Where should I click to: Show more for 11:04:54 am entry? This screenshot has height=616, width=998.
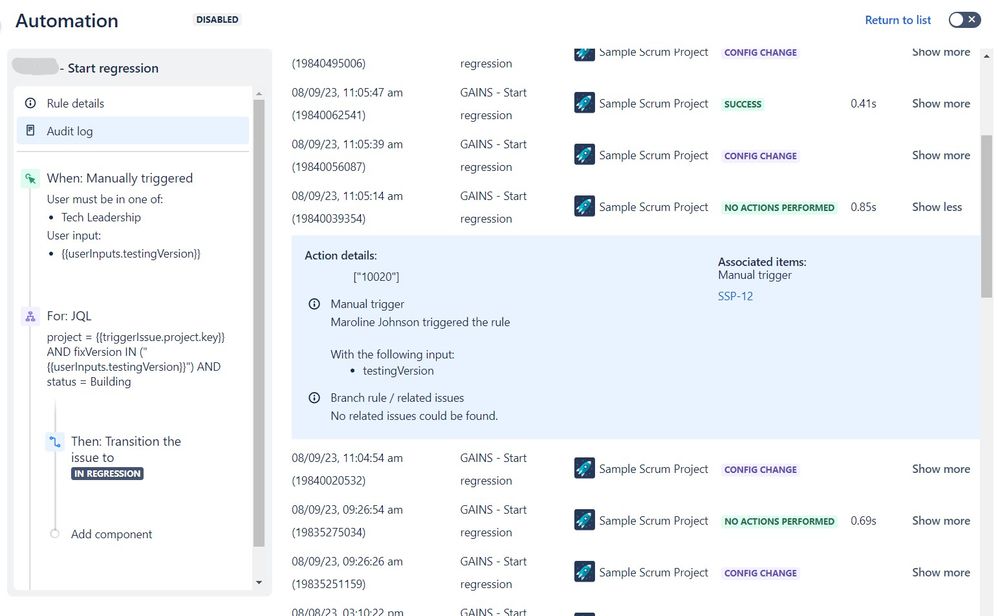pyautogui.click(x=941, y=469)
